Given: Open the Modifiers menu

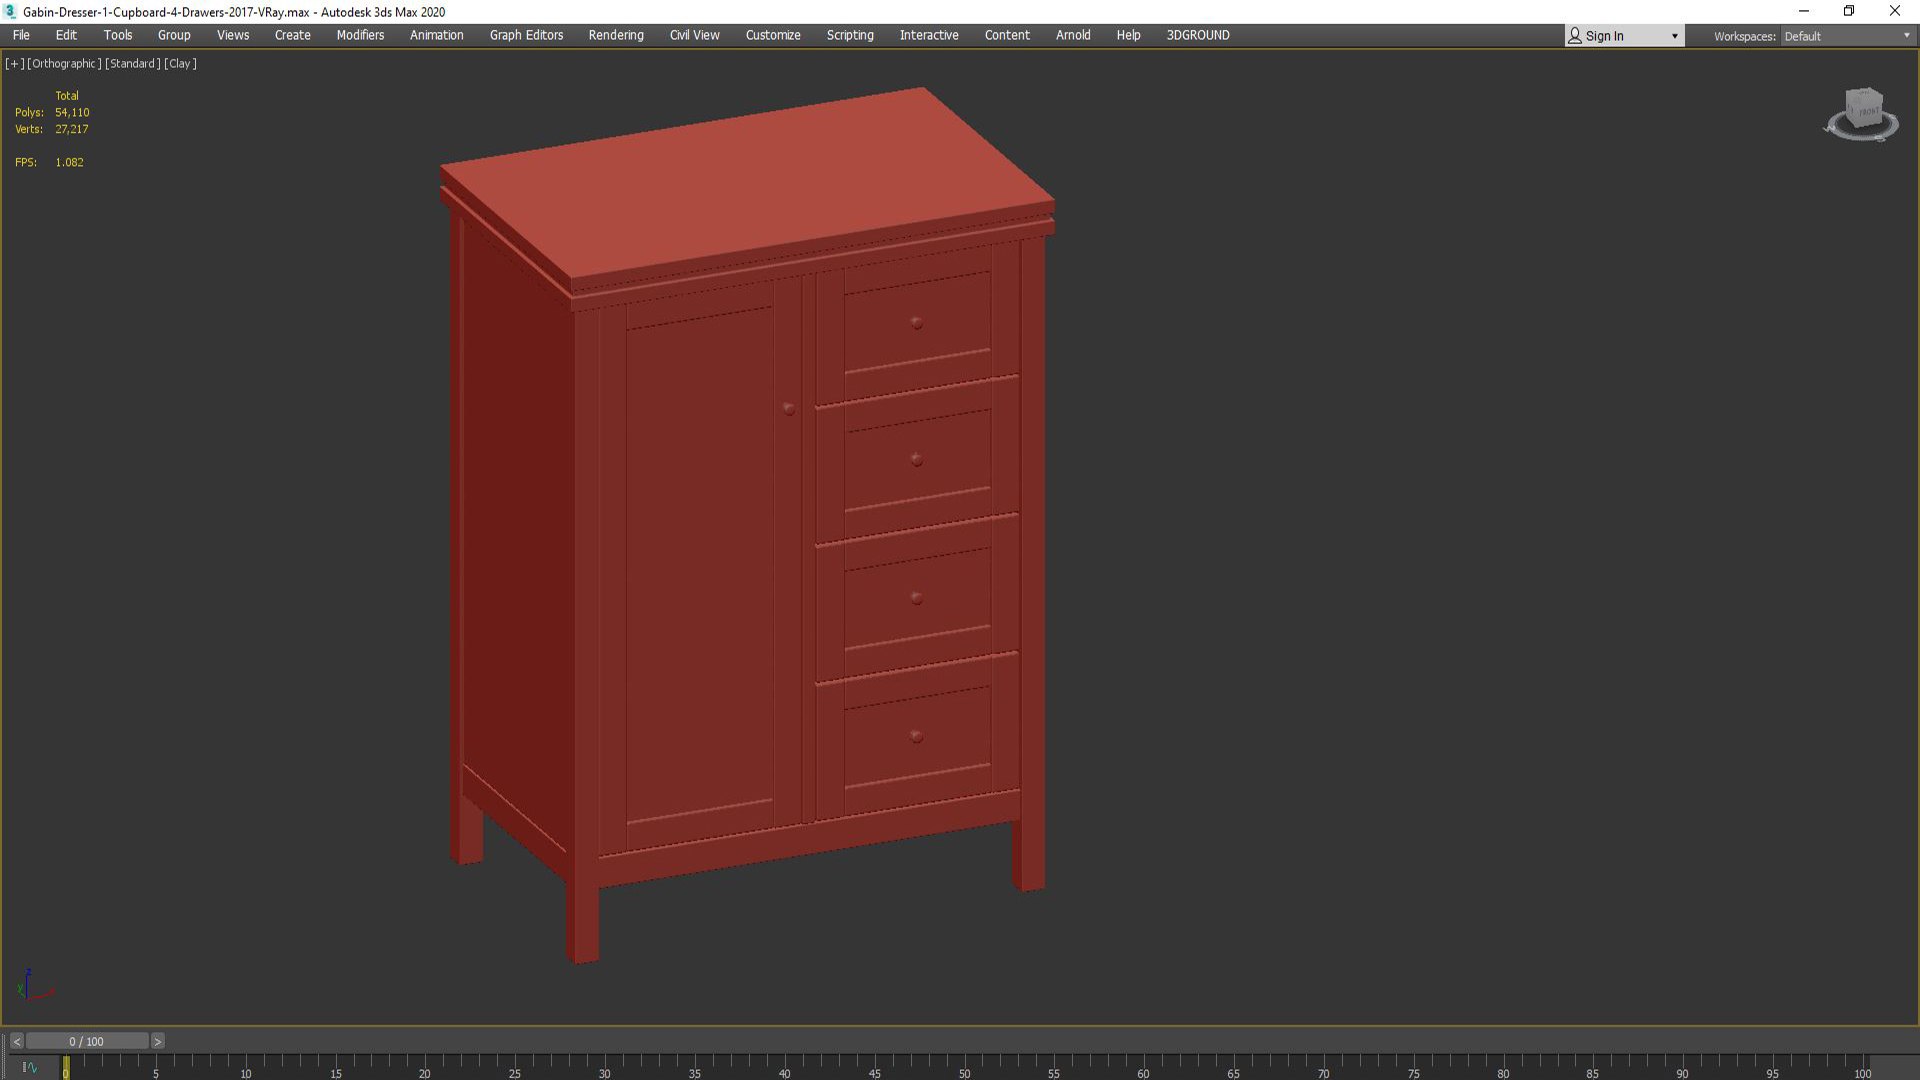Looking at the screenshot, I should click(360, 35).
